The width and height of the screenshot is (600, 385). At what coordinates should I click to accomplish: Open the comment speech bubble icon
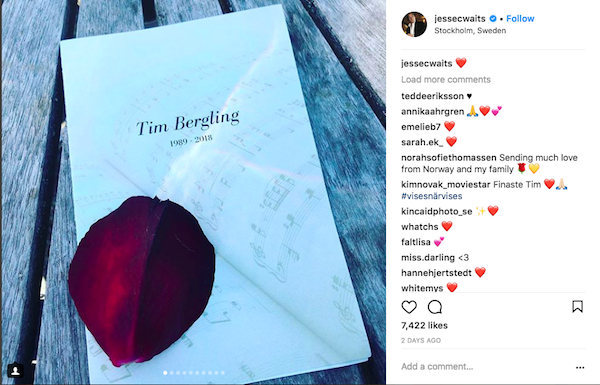pos(435,307)
